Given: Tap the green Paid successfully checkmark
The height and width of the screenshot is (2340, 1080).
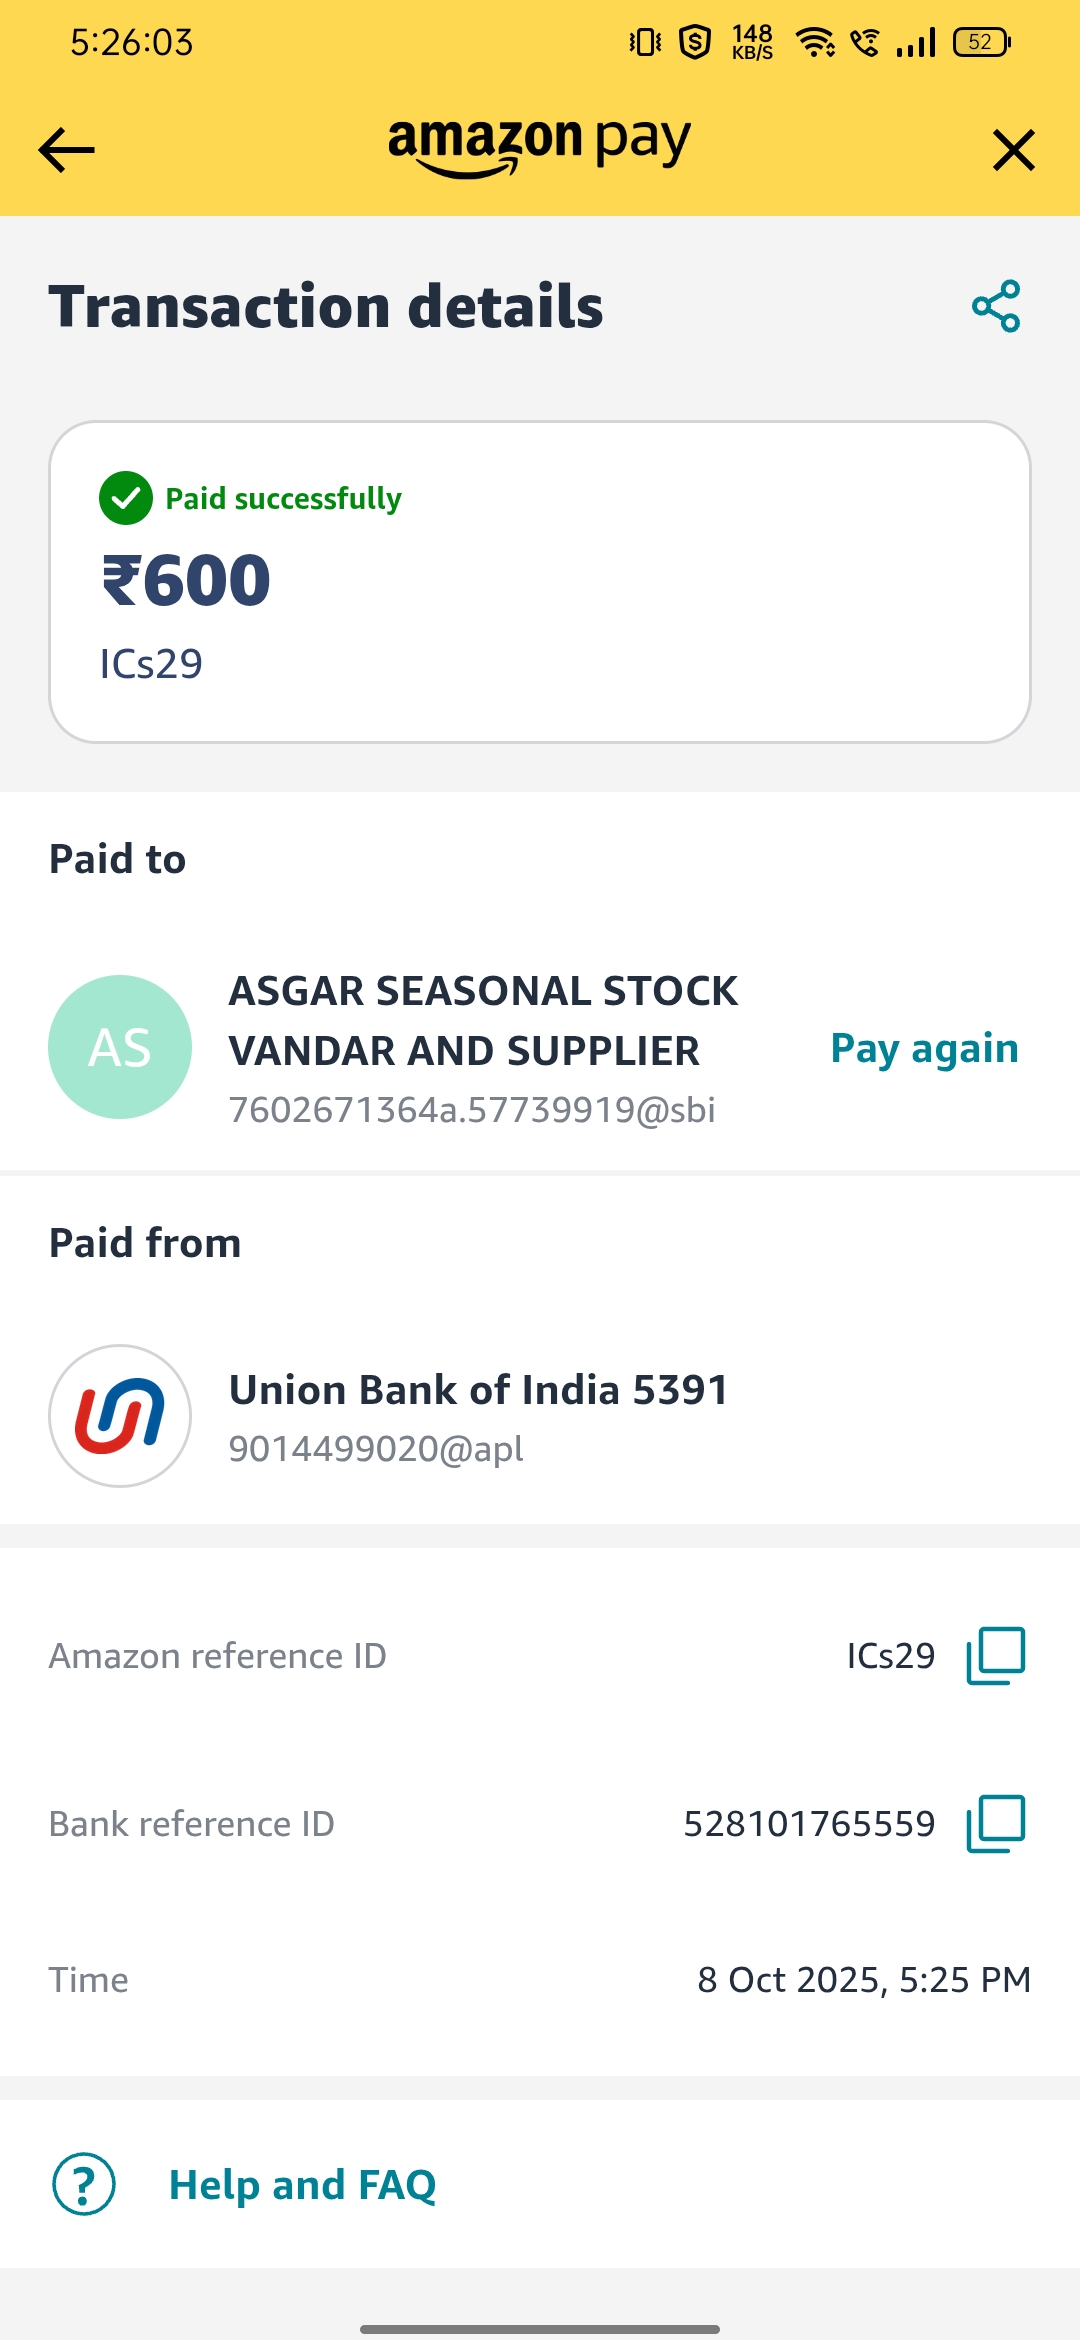Looking at the screenshot, I should (126, 498).
